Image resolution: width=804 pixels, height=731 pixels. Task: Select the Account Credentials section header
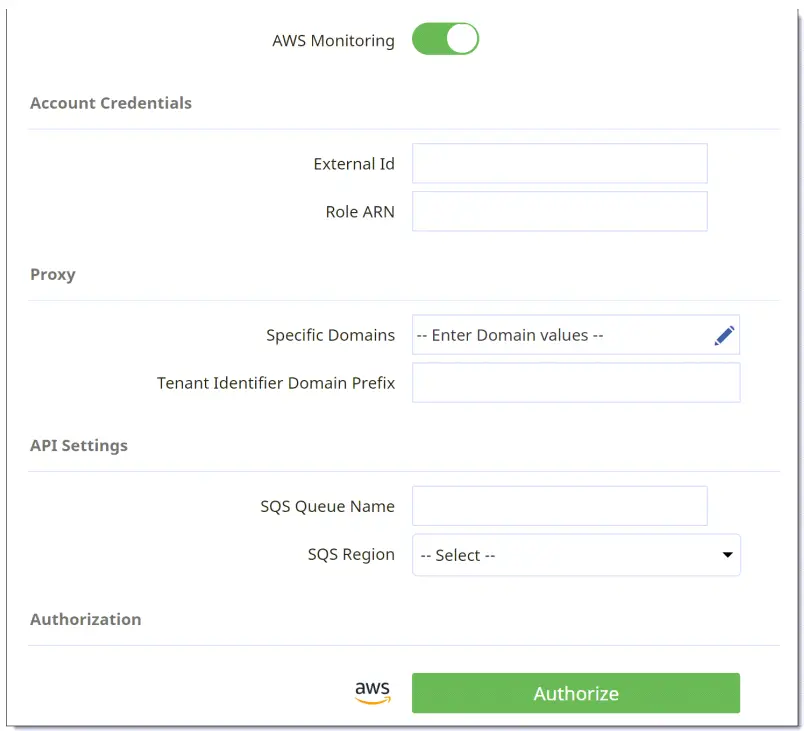point(110,103)
